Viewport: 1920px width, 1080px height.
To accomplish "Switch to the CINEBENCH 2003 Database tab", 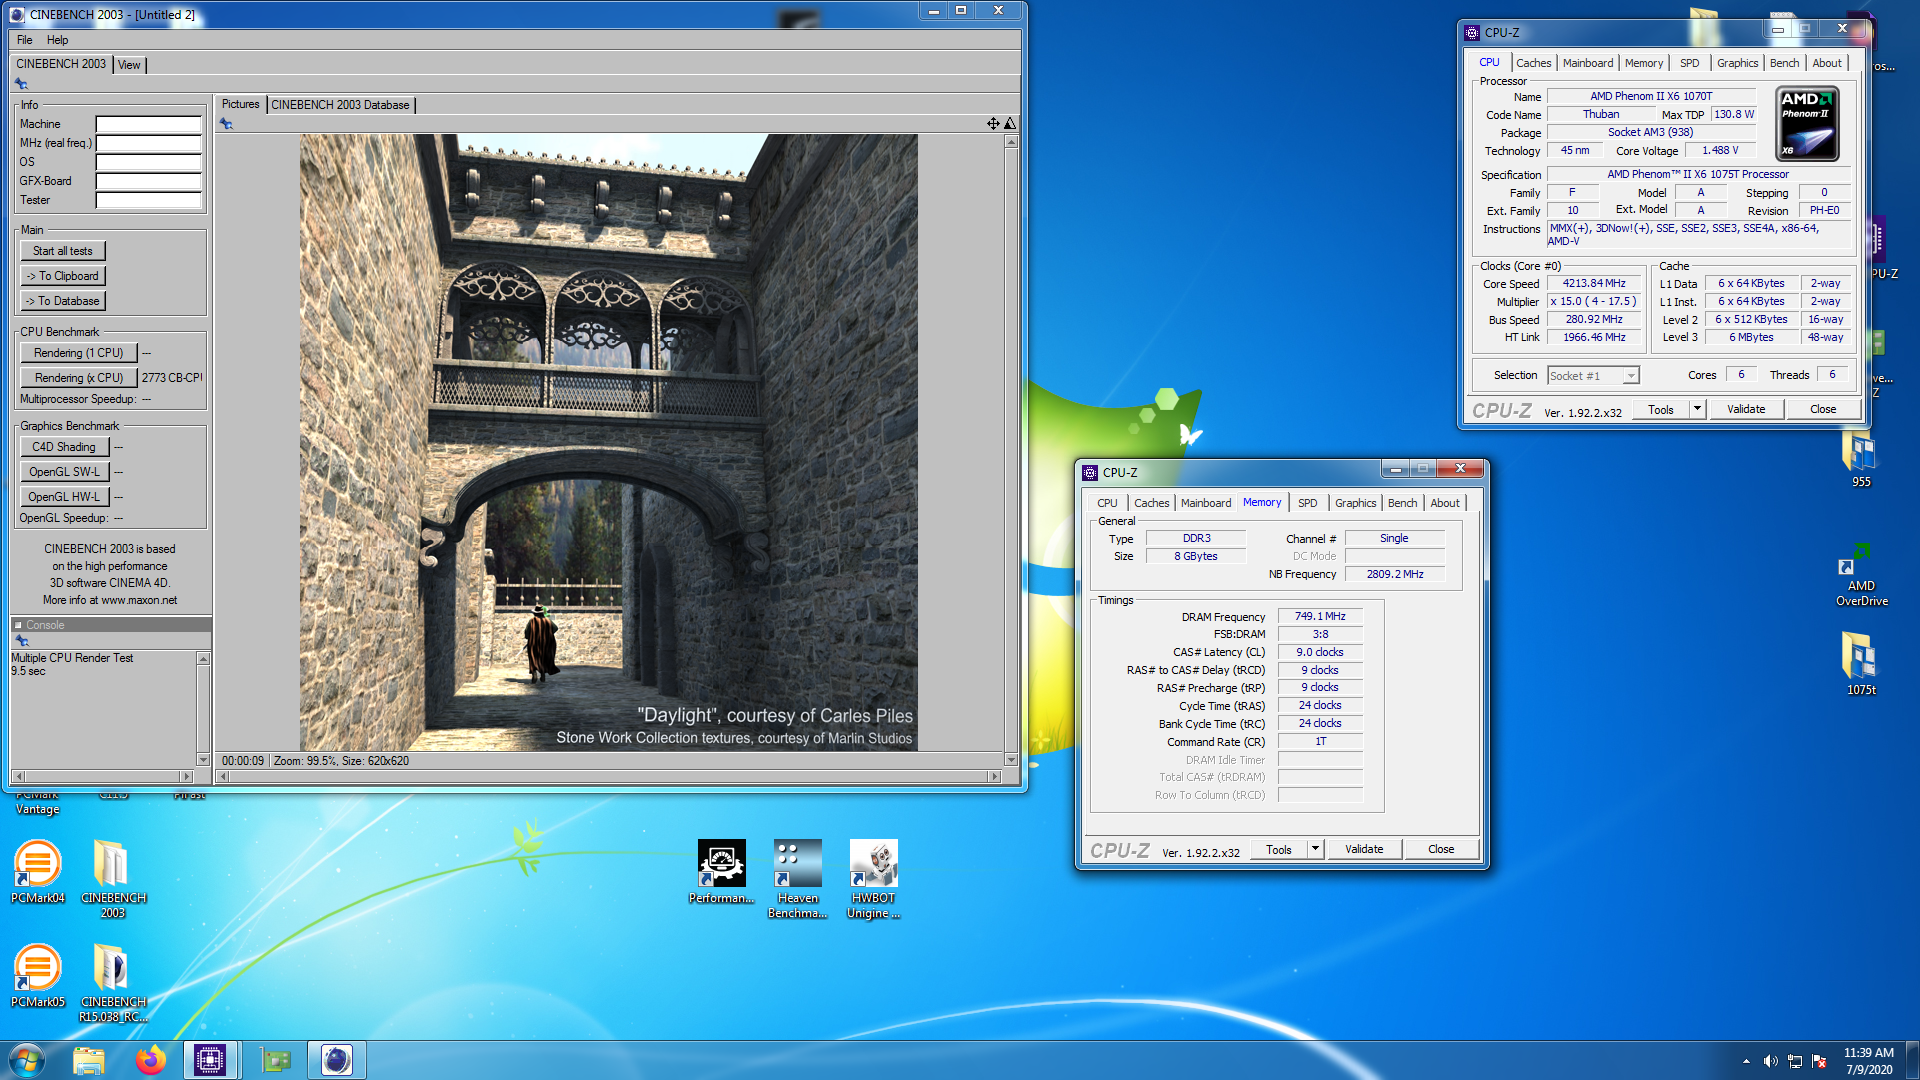I will pyautogui.click(x=340, y=105).
